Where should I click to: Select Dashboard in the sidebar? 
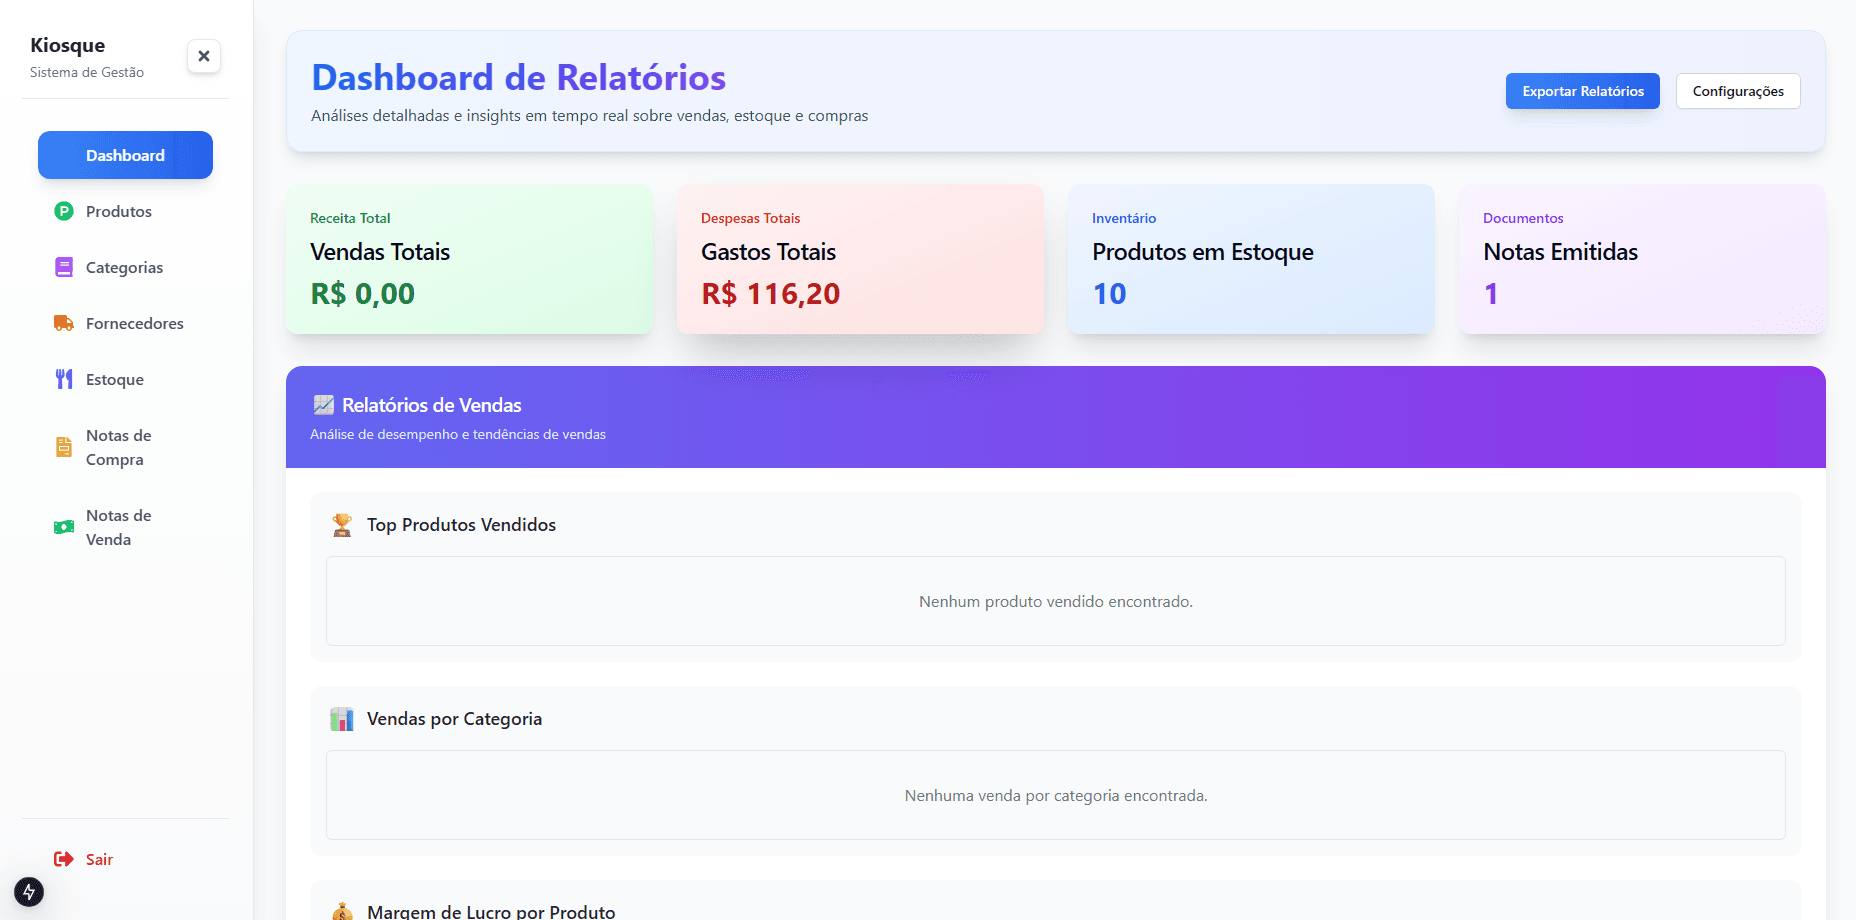(x=125, y=155)
